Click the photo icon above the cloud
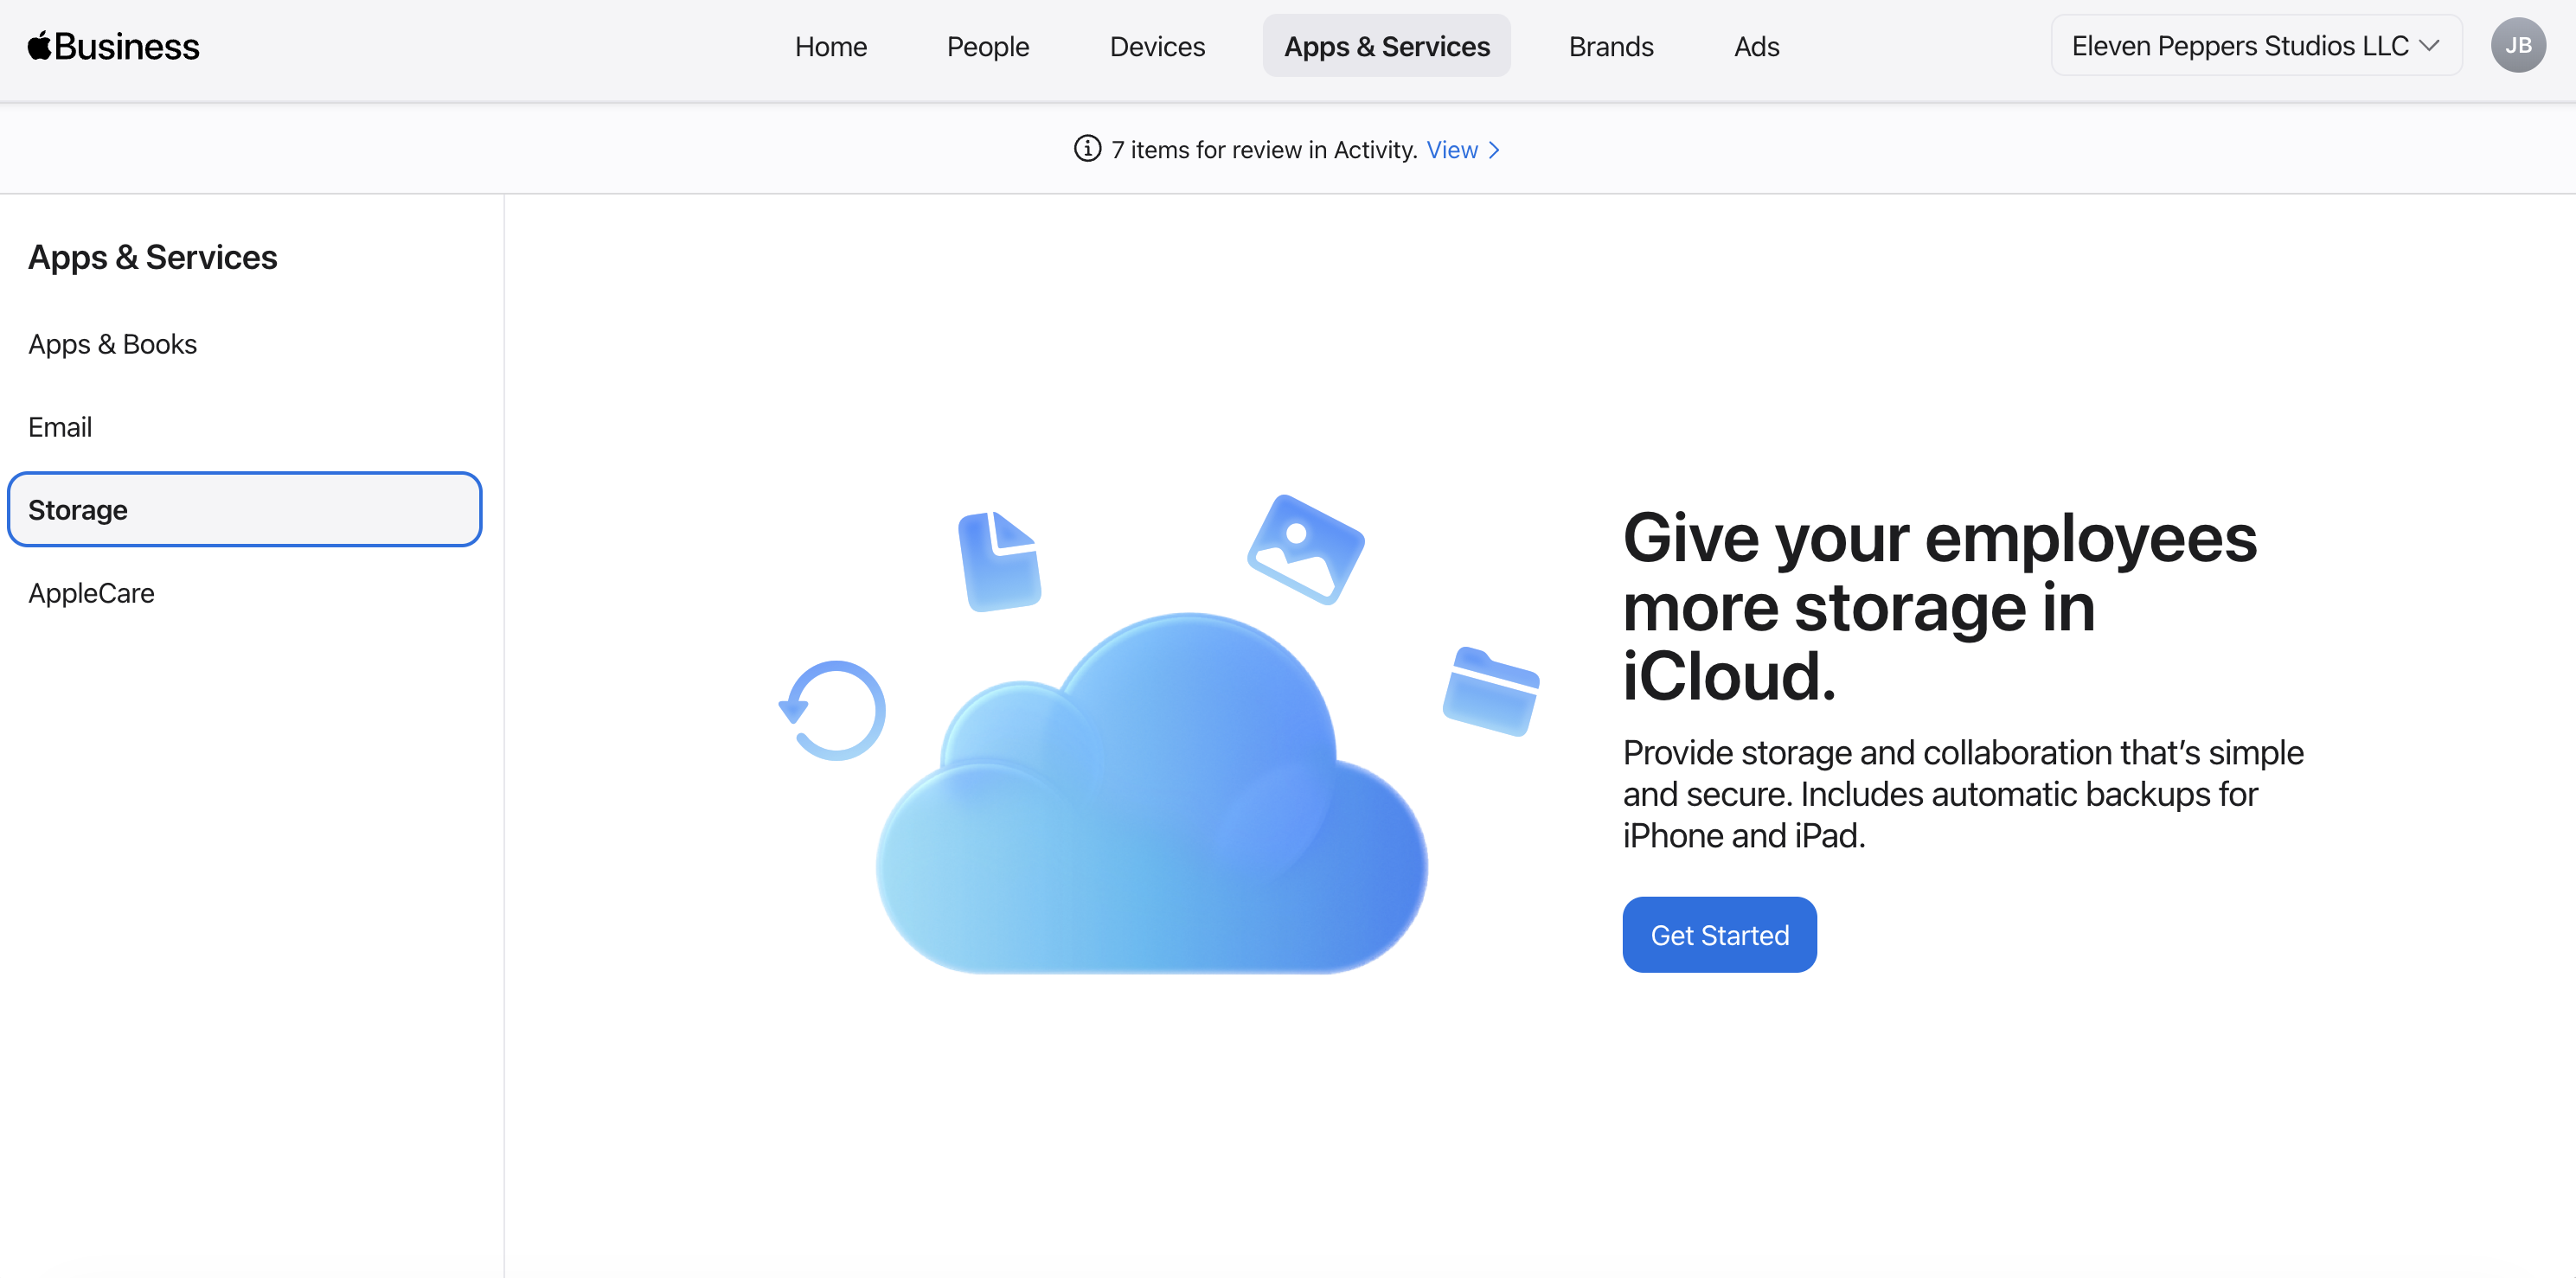Image resolution: width=2576 pixels, height=1278 pixels. click(1305, 549)
